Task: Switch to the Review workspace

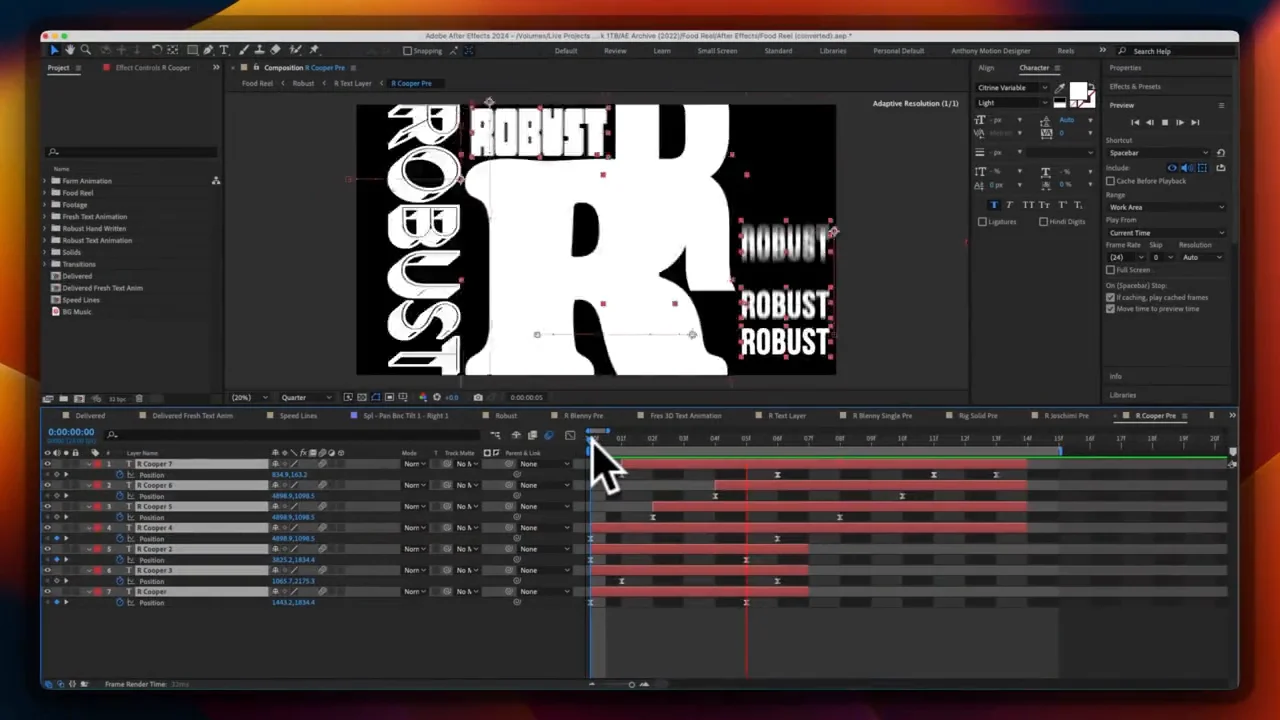Action: [x=615, y=51]
